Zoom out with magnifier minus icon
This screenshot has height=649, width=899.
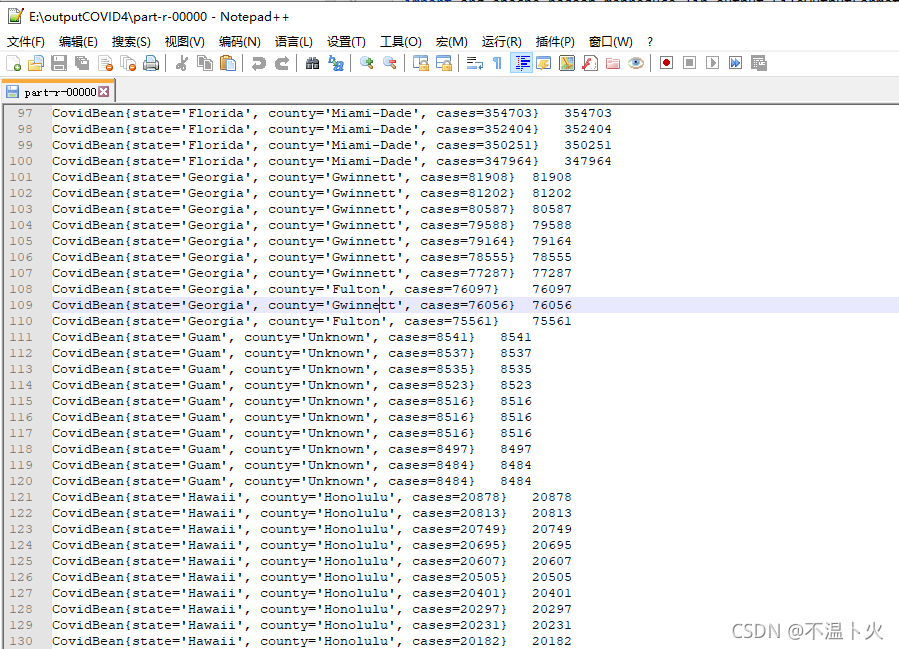[x=390, y=63]
